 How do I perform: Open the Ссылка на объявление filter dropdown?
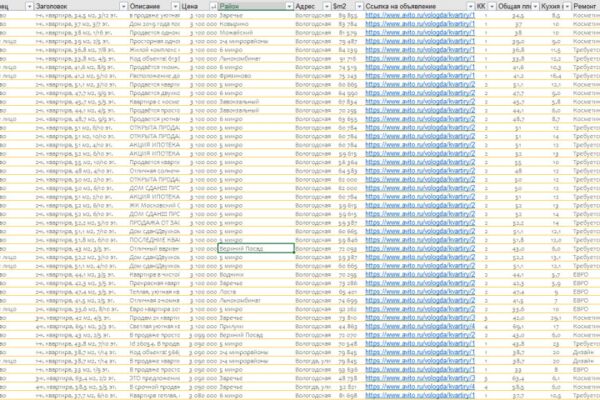point(471,6)
